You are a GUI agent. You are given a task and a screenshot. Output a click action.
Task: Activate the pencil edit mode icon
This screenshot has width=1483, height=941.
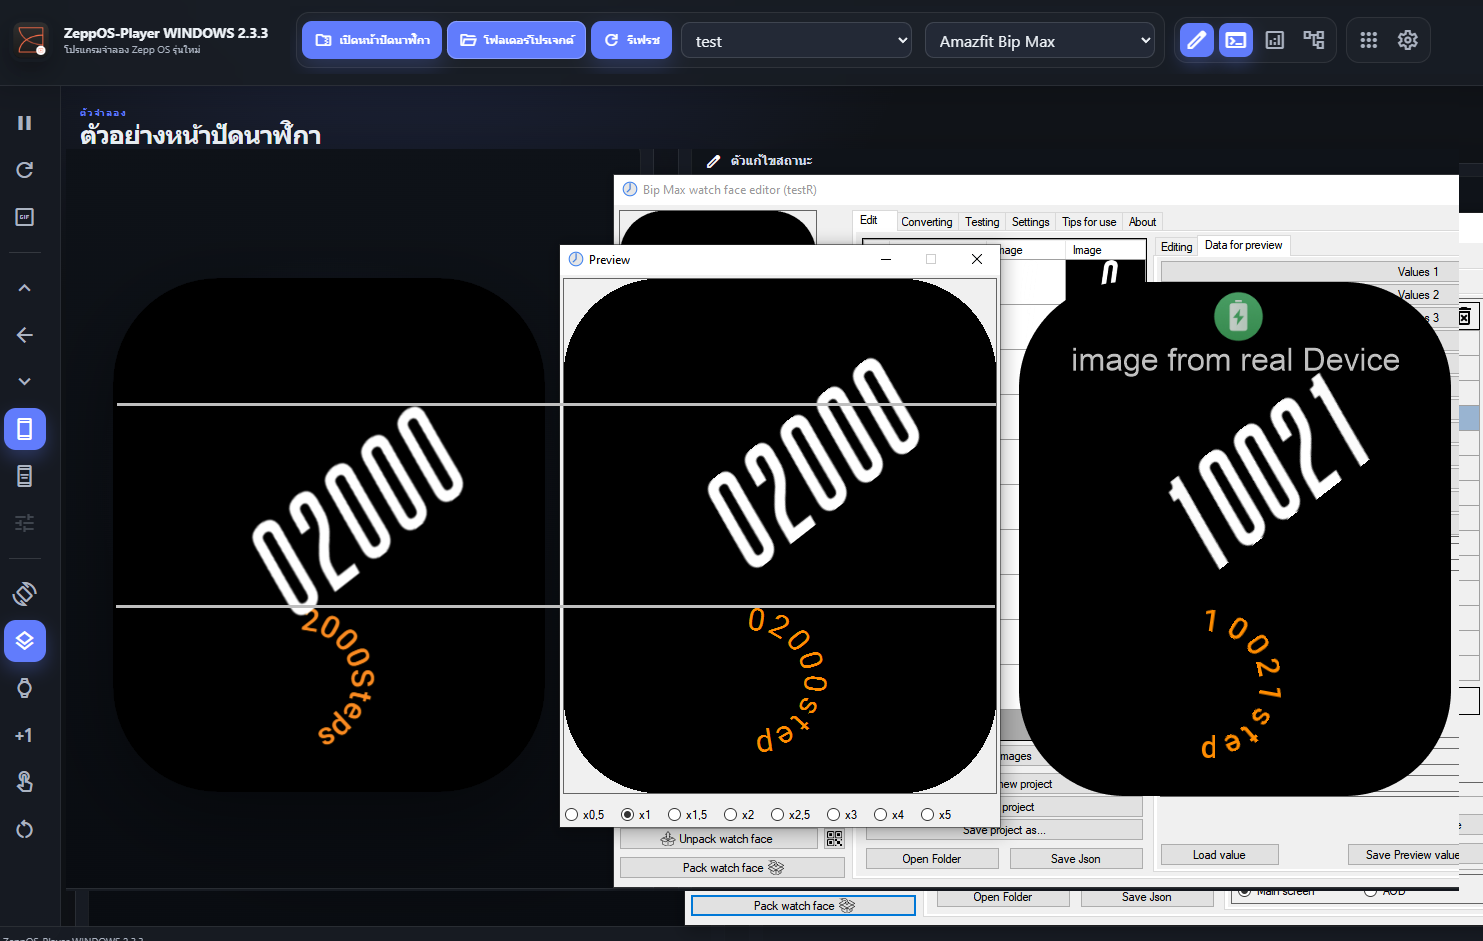(1197, 41)
